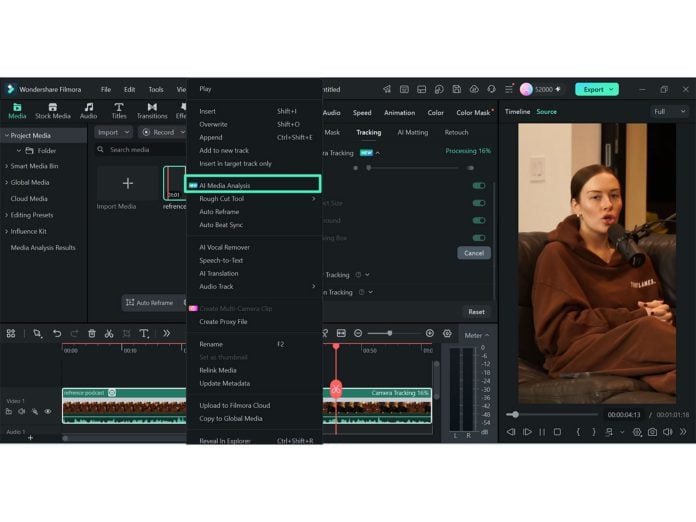Open the Import dropdown

click(113, 132)
